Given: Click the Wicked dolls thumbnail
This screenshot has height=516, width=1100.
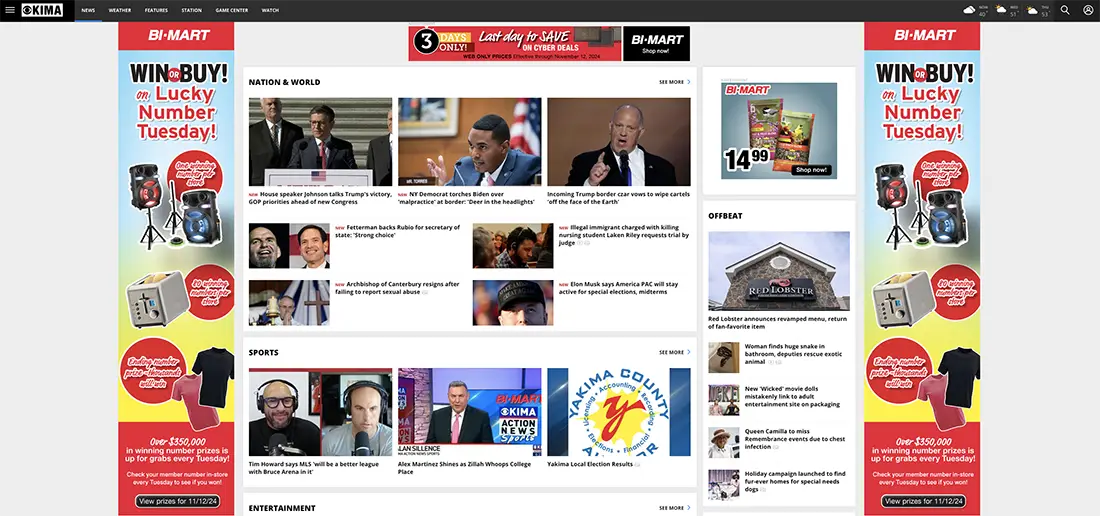Looking at the screenshot, I should 723,400.
